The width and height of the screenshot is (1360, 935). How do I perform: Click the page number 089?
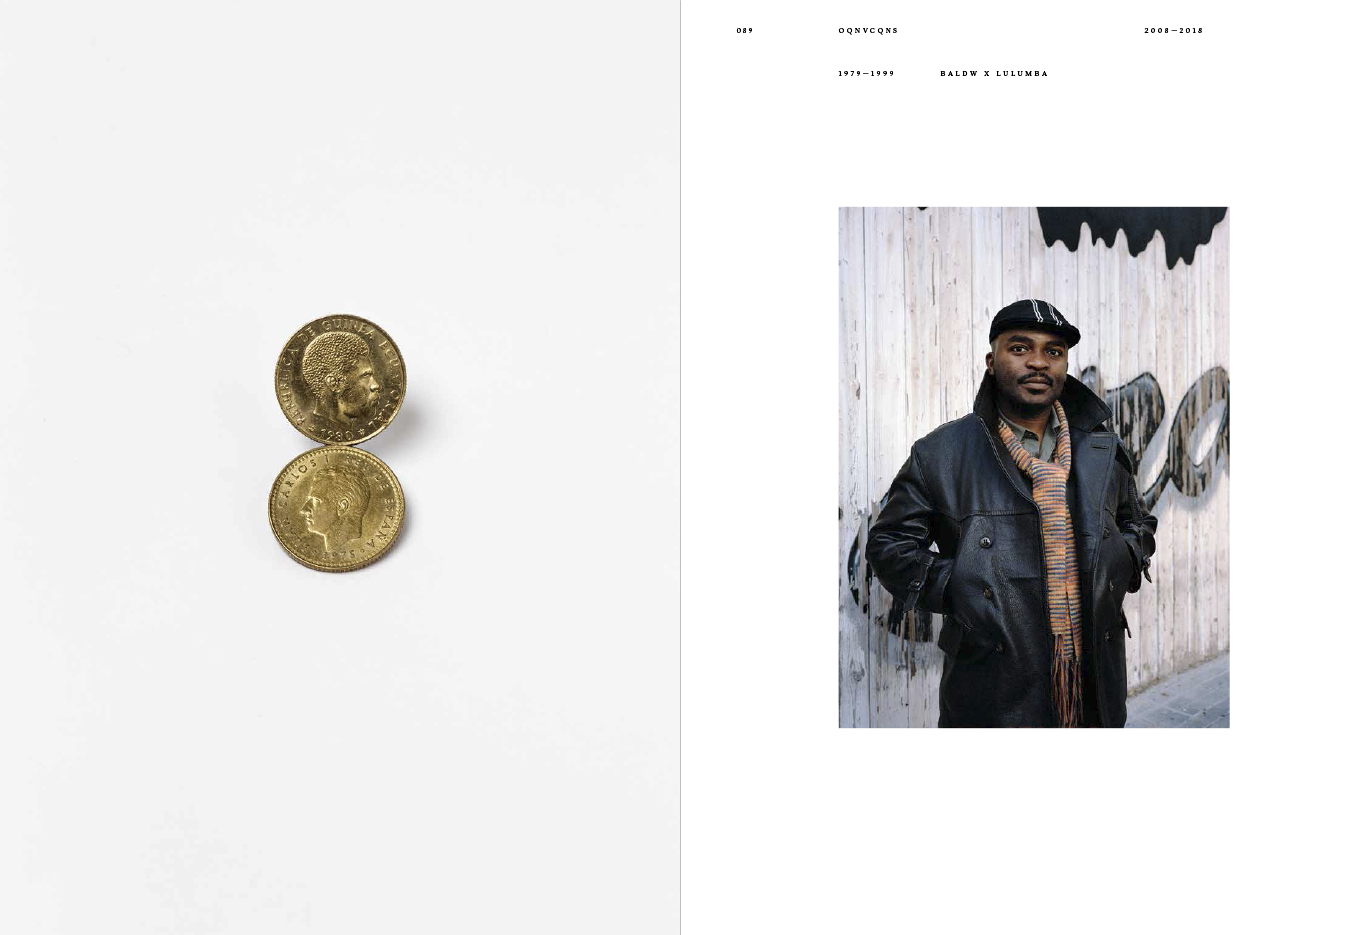coord(745,31)
